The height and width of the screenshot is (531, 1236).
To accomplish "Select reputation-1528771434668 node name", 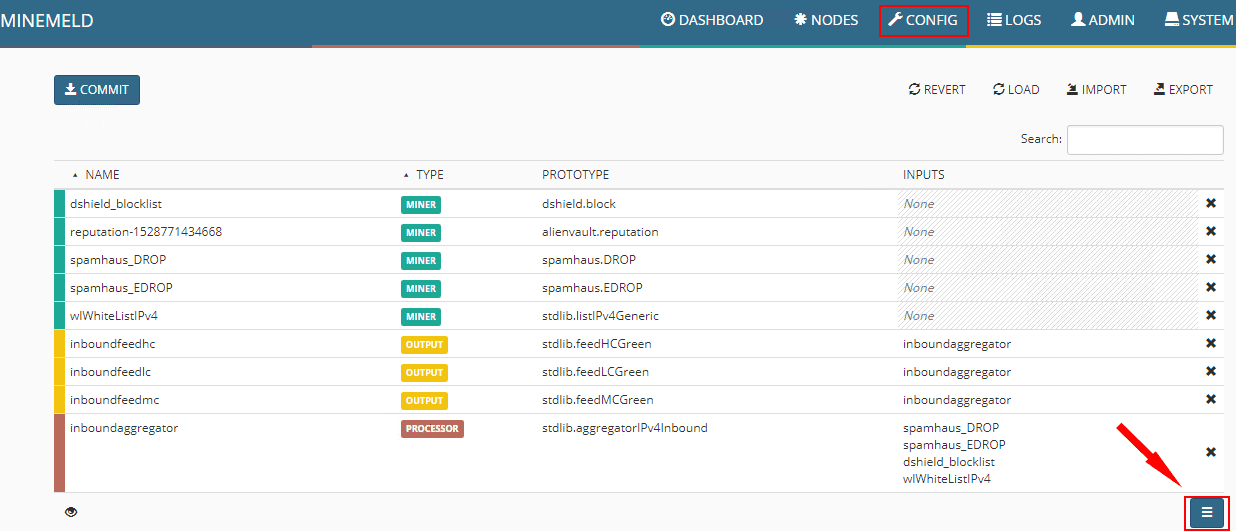I will (146, 232).
